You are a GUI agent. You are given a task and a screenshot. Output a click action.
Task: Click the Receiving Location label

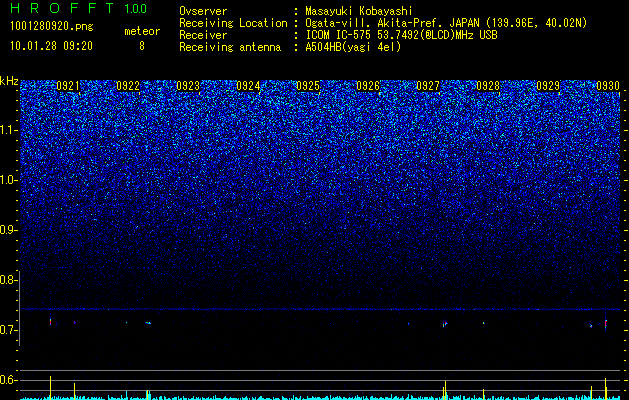pyautogui.click(x=233, y=23)
